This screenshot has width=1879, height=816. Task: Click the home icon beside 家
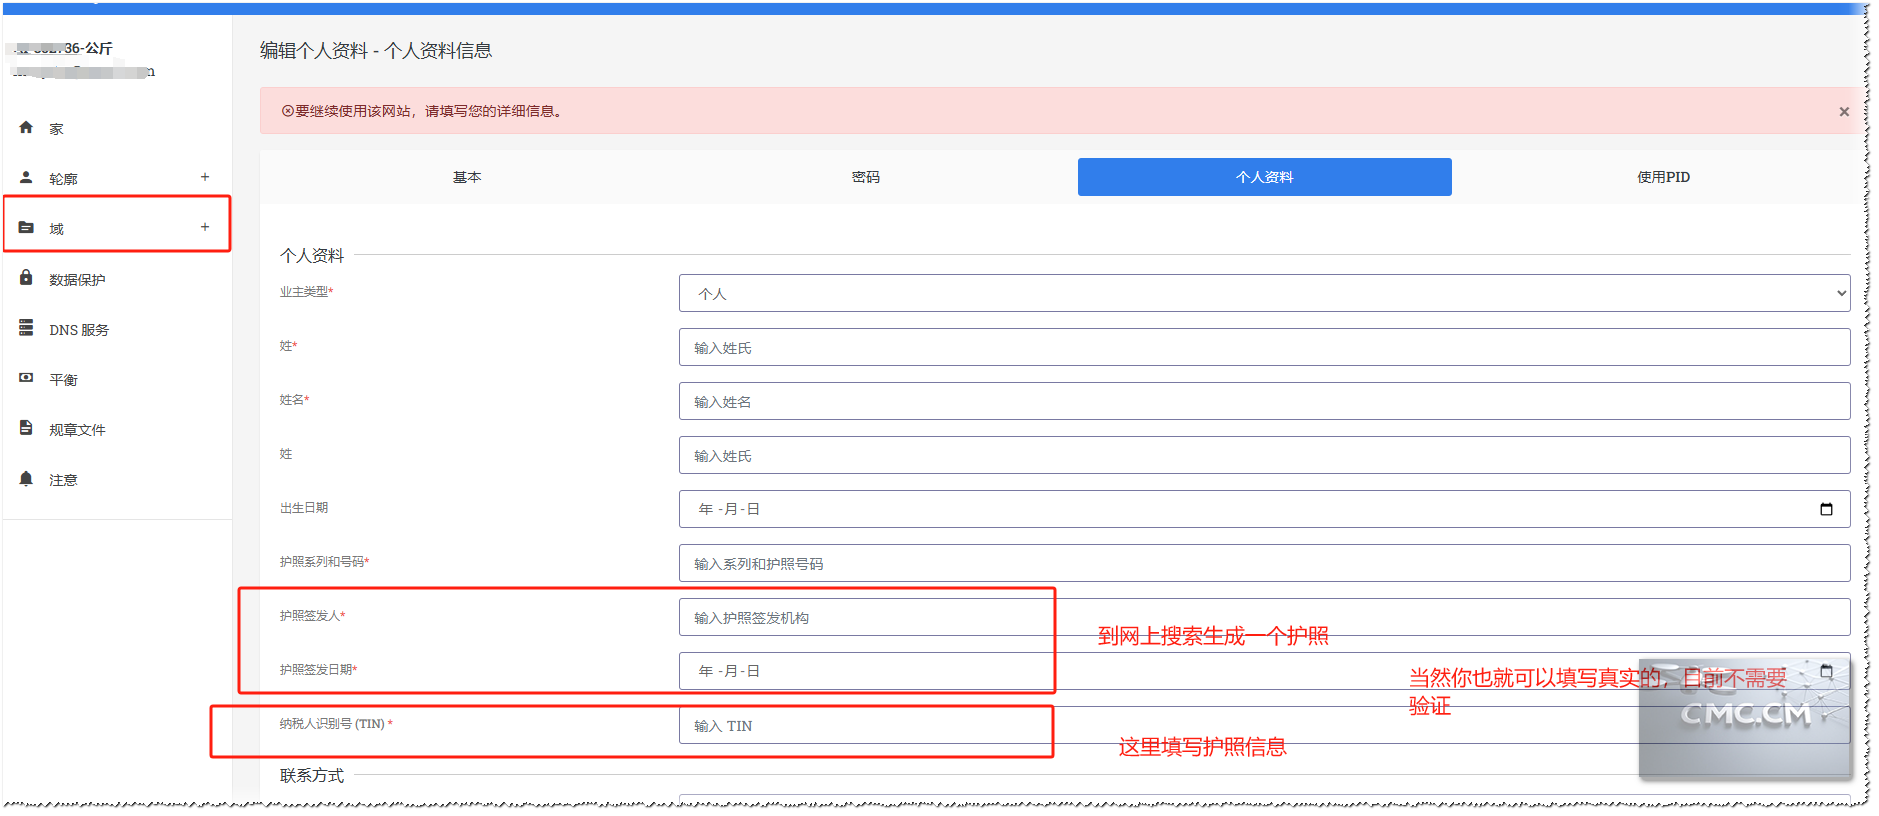coord(26,127)
